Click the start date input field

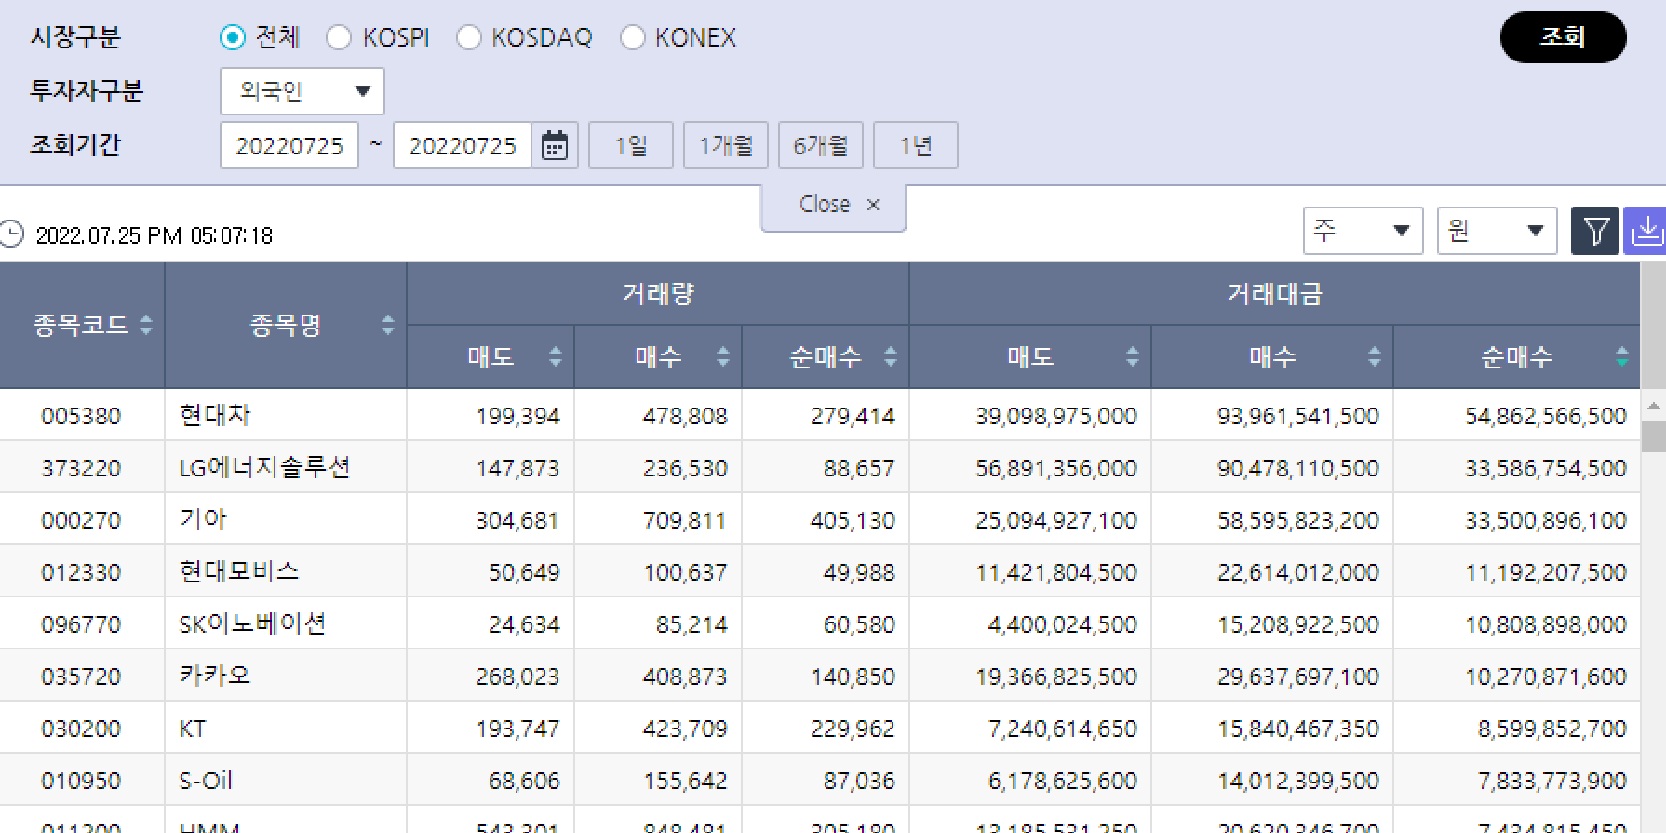289,146
